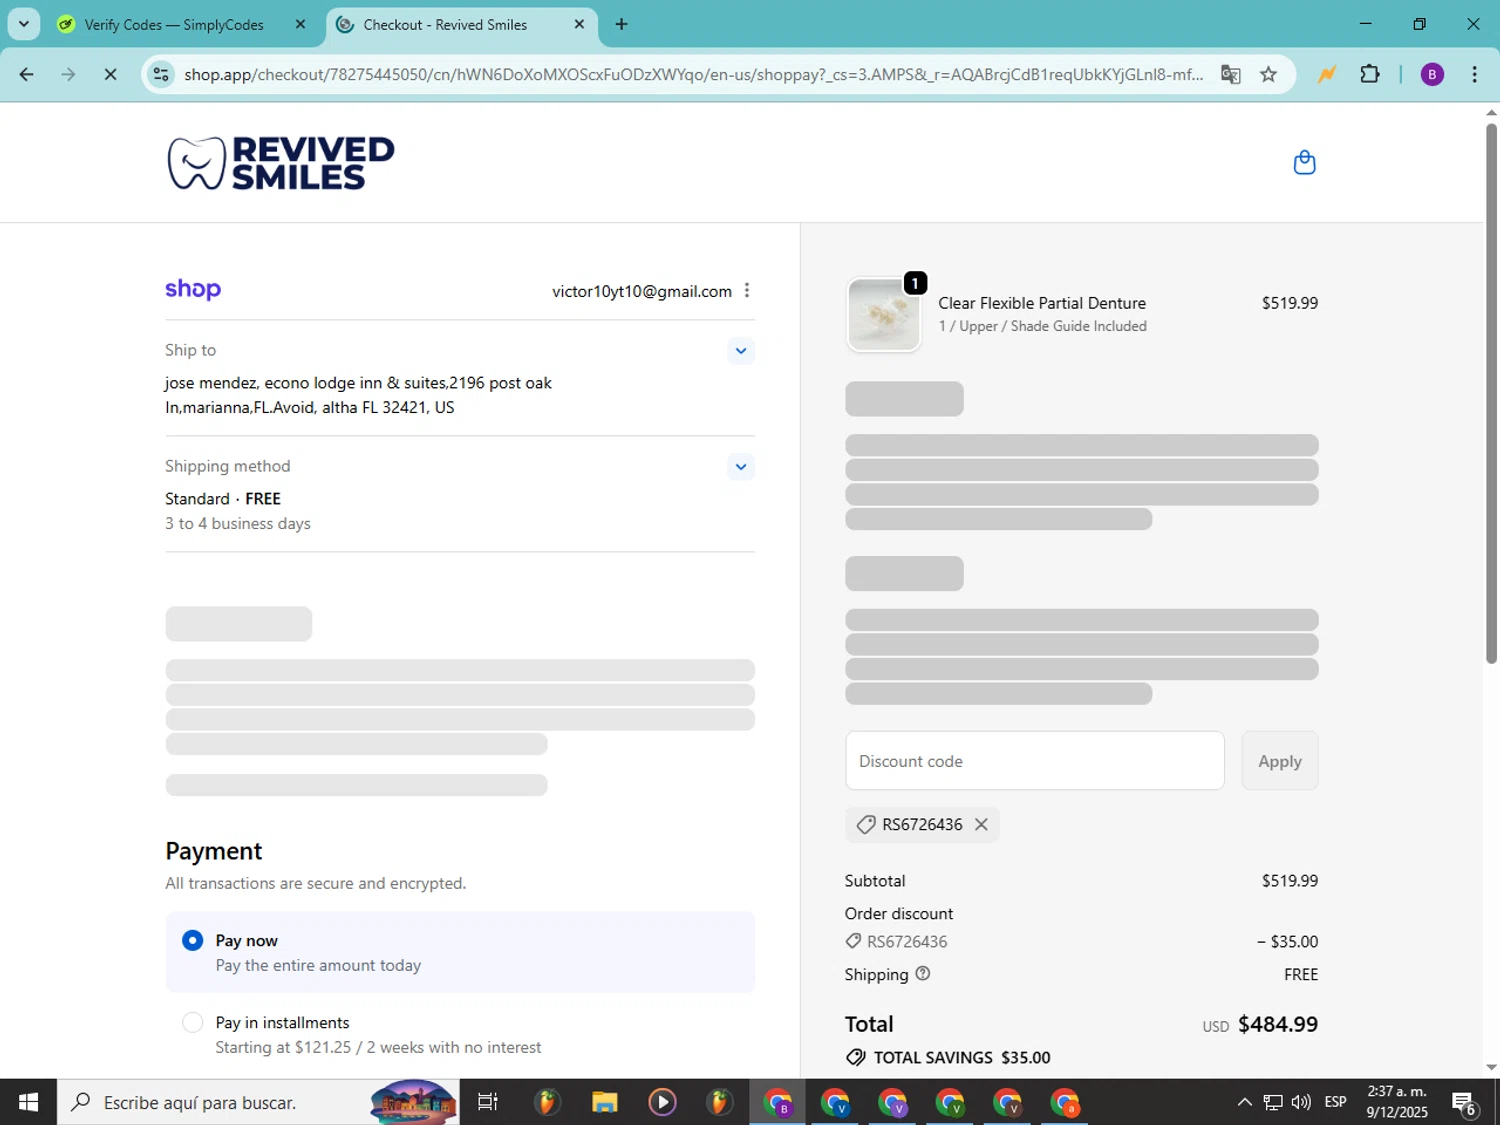Open the notification center icon
The width and height of the screenshot is (1500, 1125).
click(1465, 1103)
